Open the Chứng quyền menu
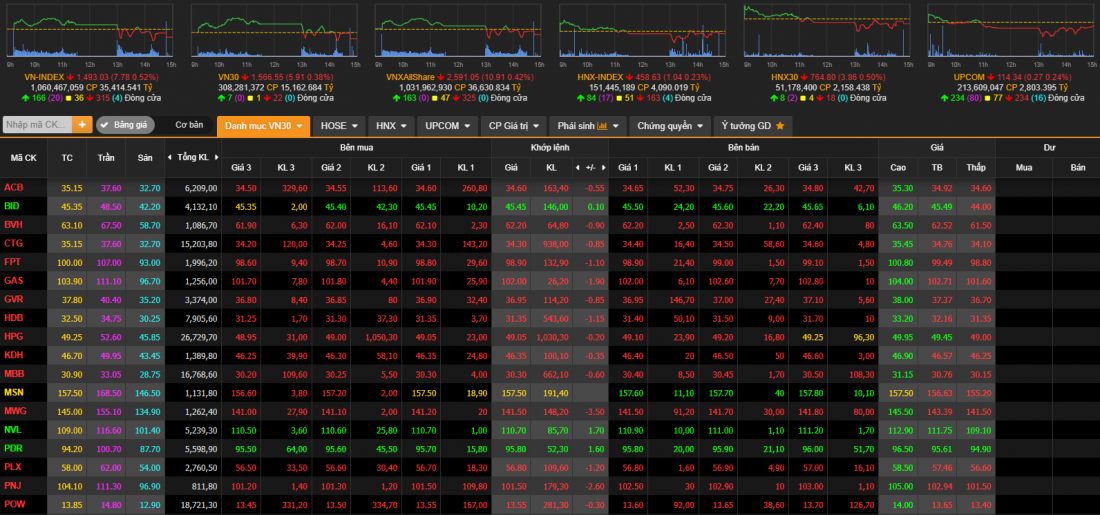This screenshot has width=1100, height=515. pyautogui.click(x=670, y=126)
